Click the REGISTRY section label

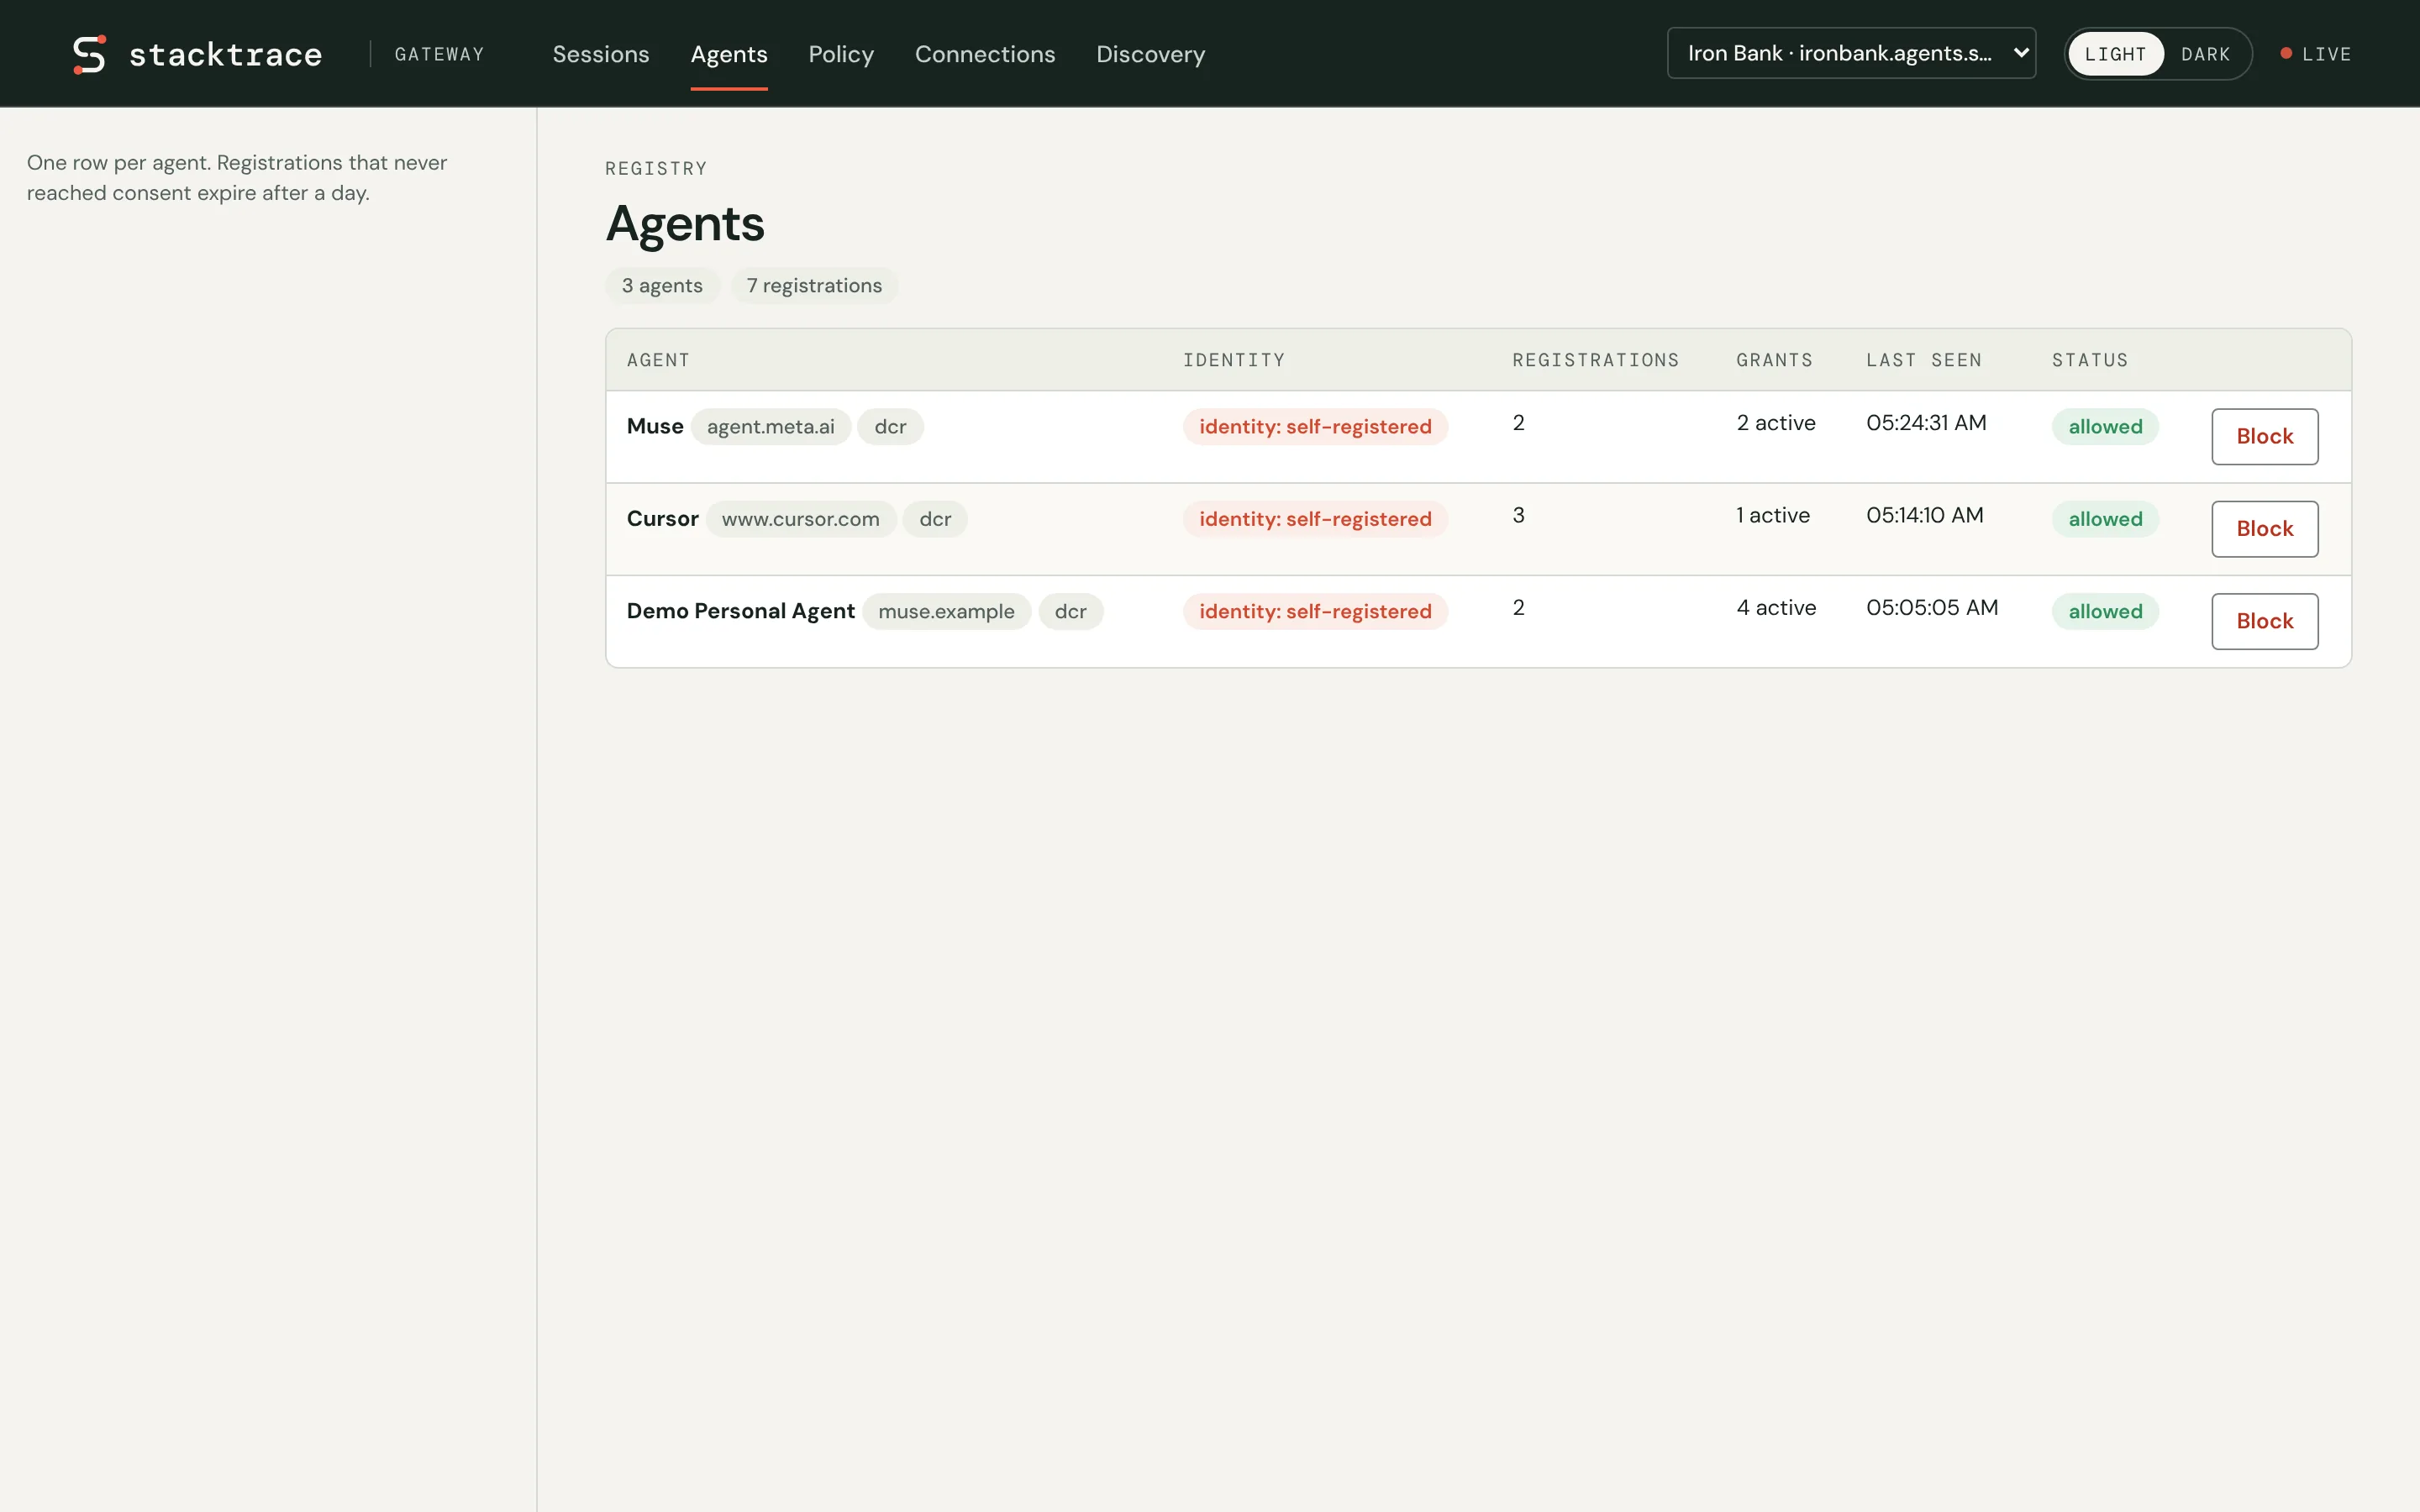pos(656,168)
